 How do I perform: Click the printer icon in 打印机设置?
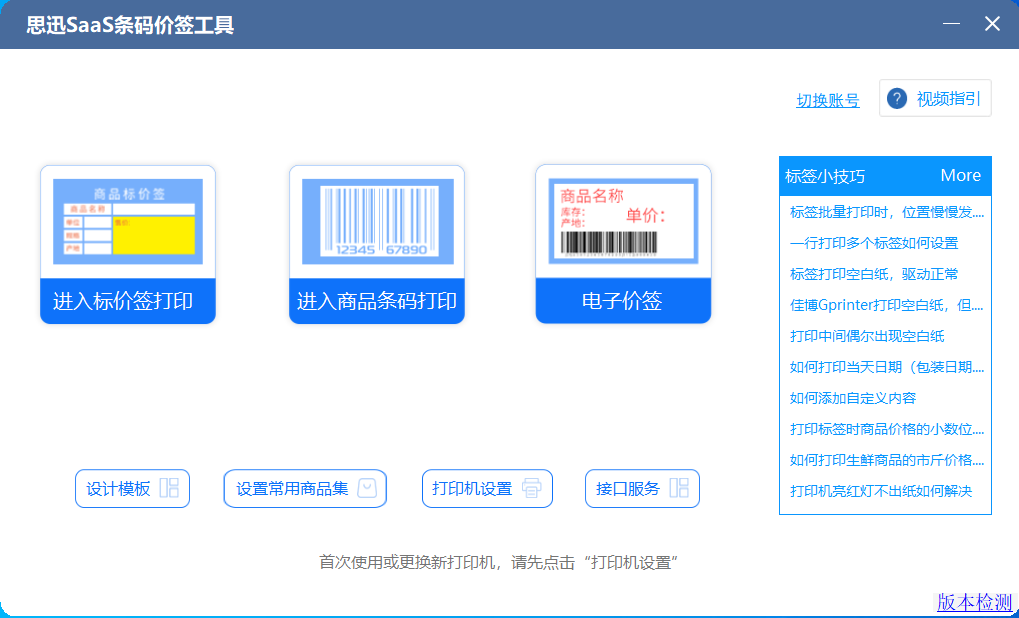coord(532,488)
